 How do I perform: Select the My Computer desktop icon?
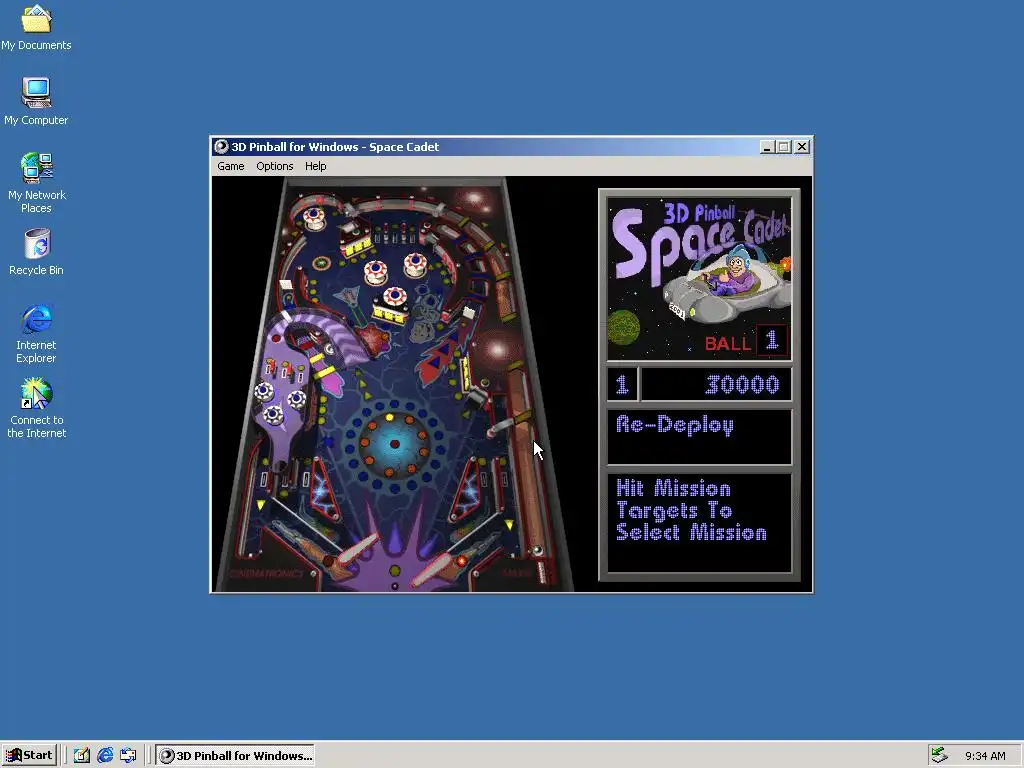tap(36, 102)
